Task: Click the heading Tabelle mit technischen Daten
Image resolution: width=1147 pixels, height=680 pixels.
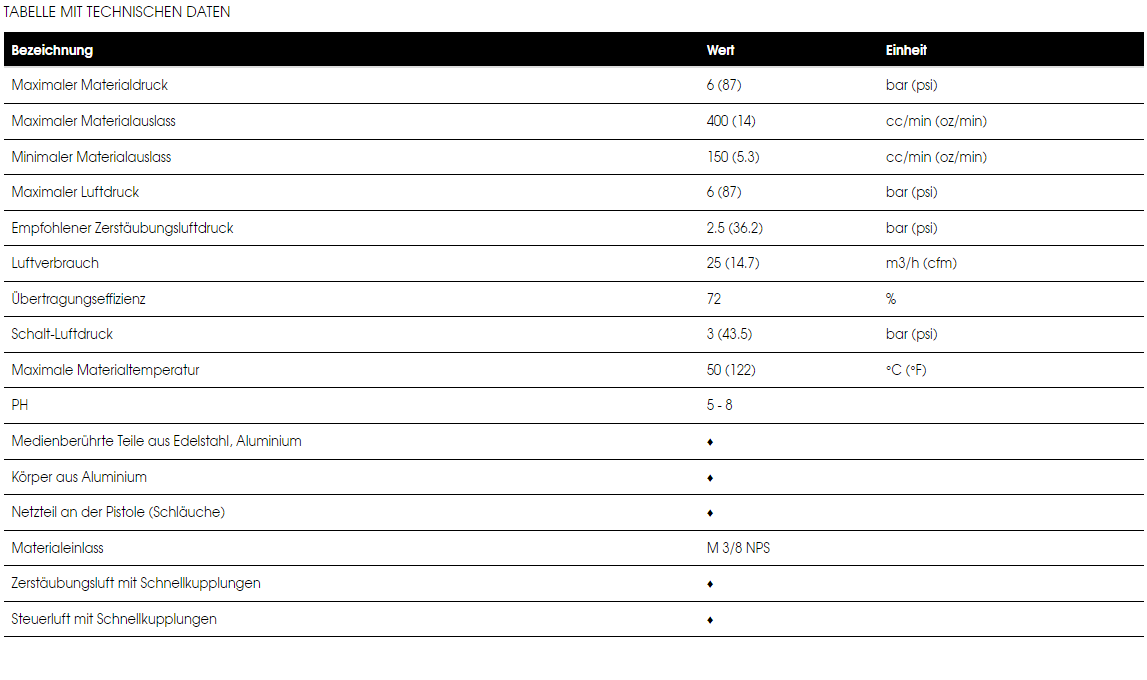Action: [x=116, y=12]
